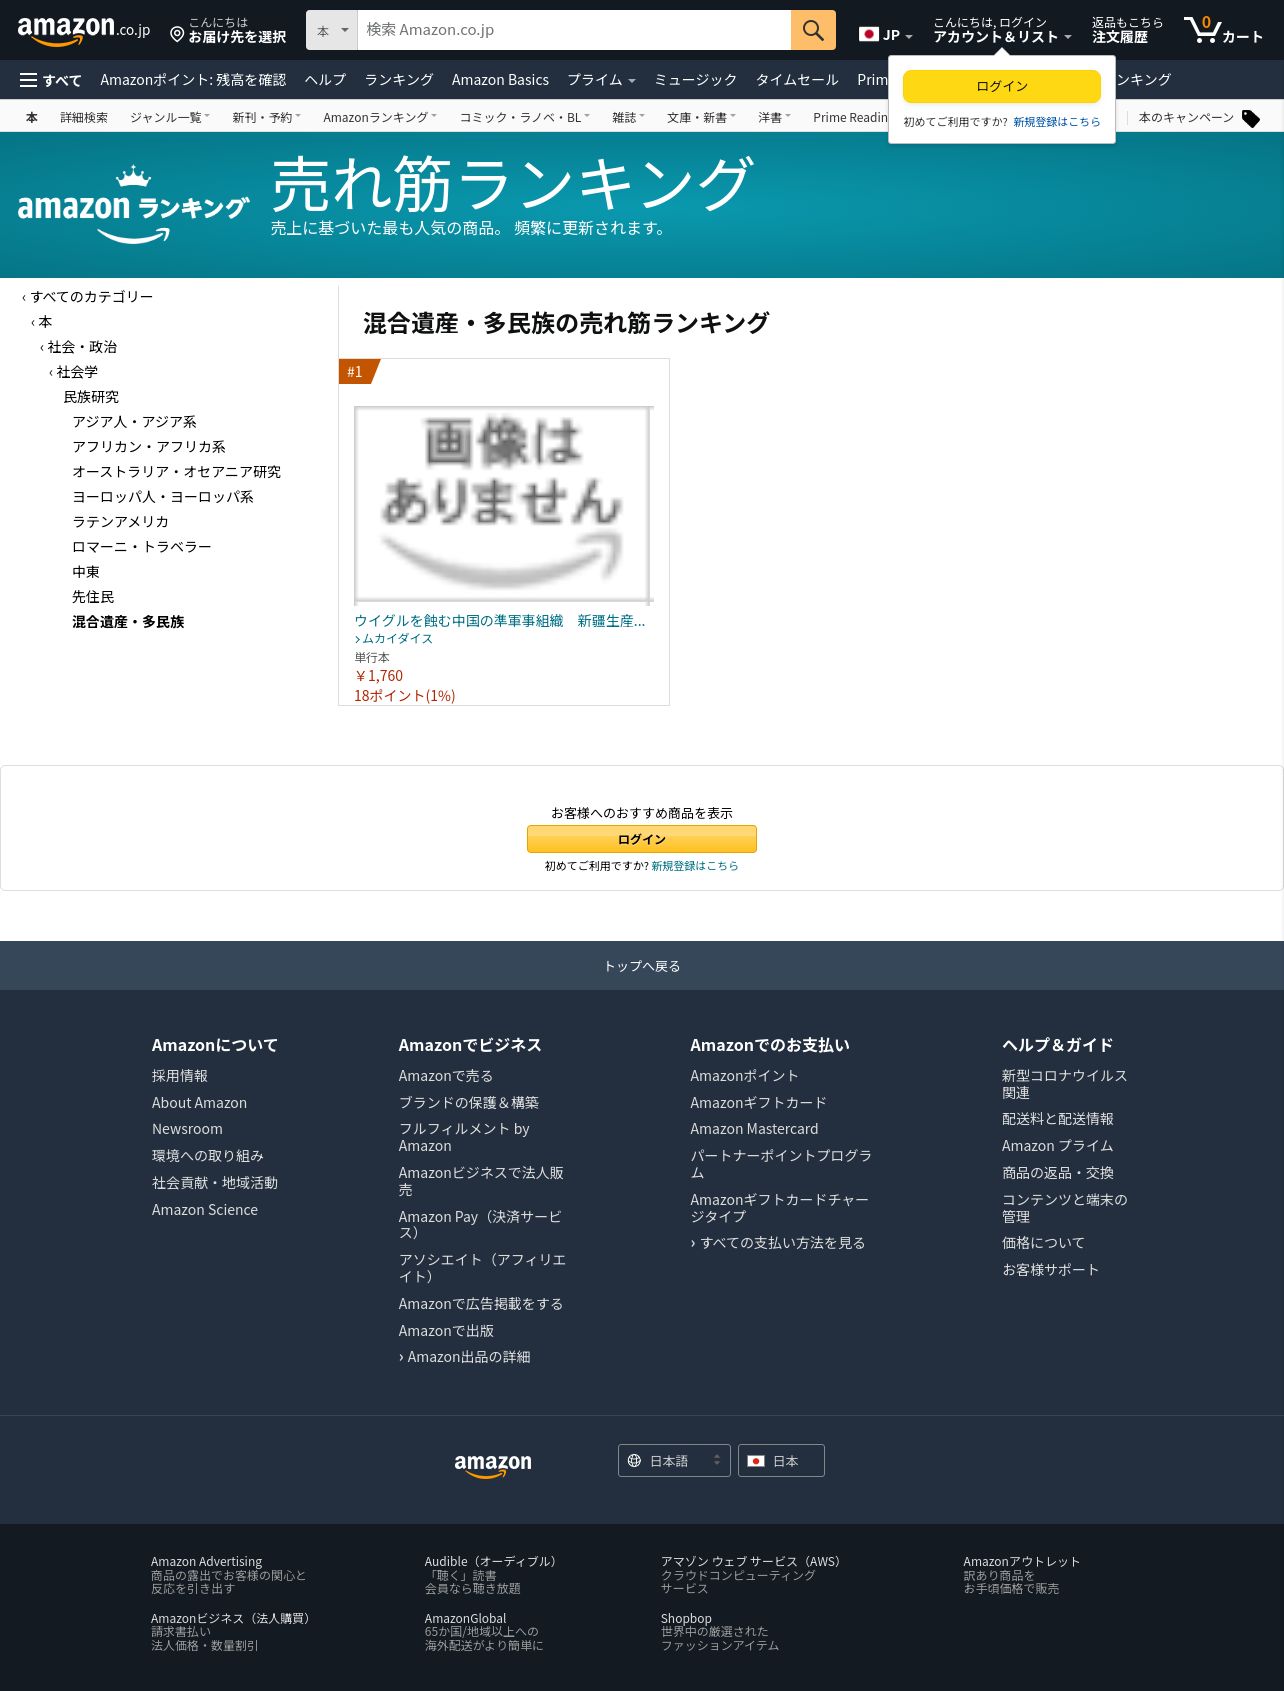
Task: Select オーストラリア・オセアニア研究 category
Action: [176, 472]
